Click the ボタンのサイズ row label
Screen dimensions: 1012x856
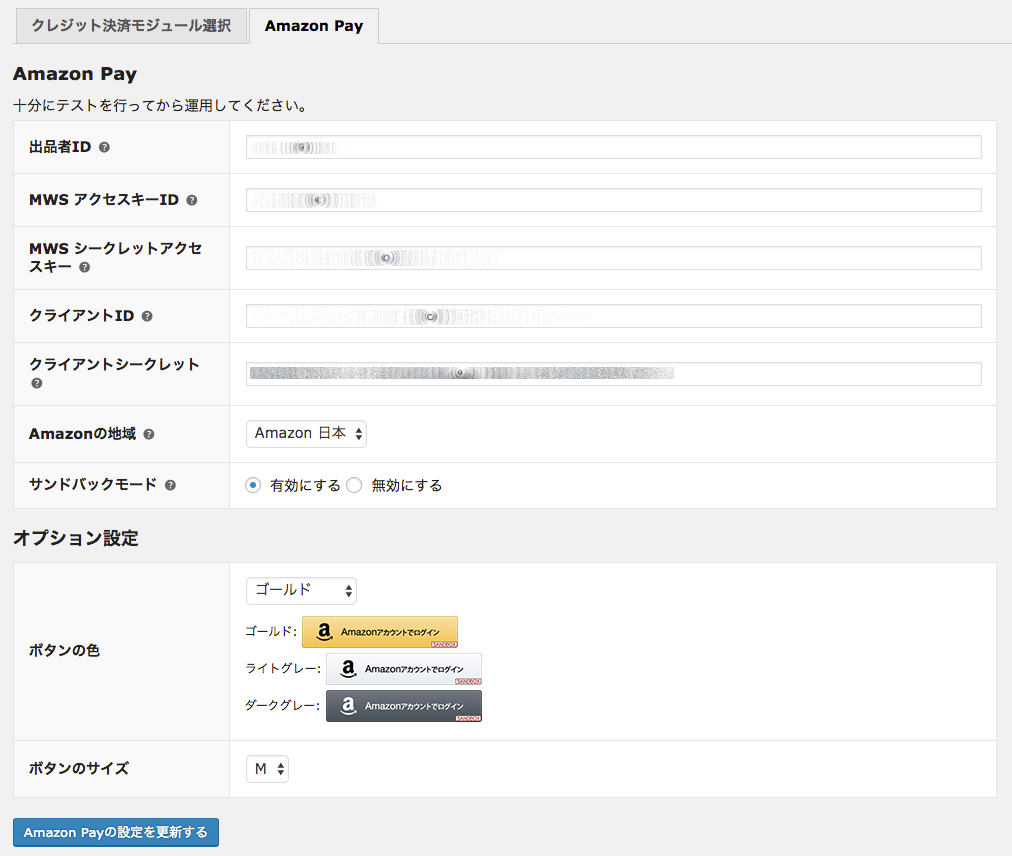point(79,768)
